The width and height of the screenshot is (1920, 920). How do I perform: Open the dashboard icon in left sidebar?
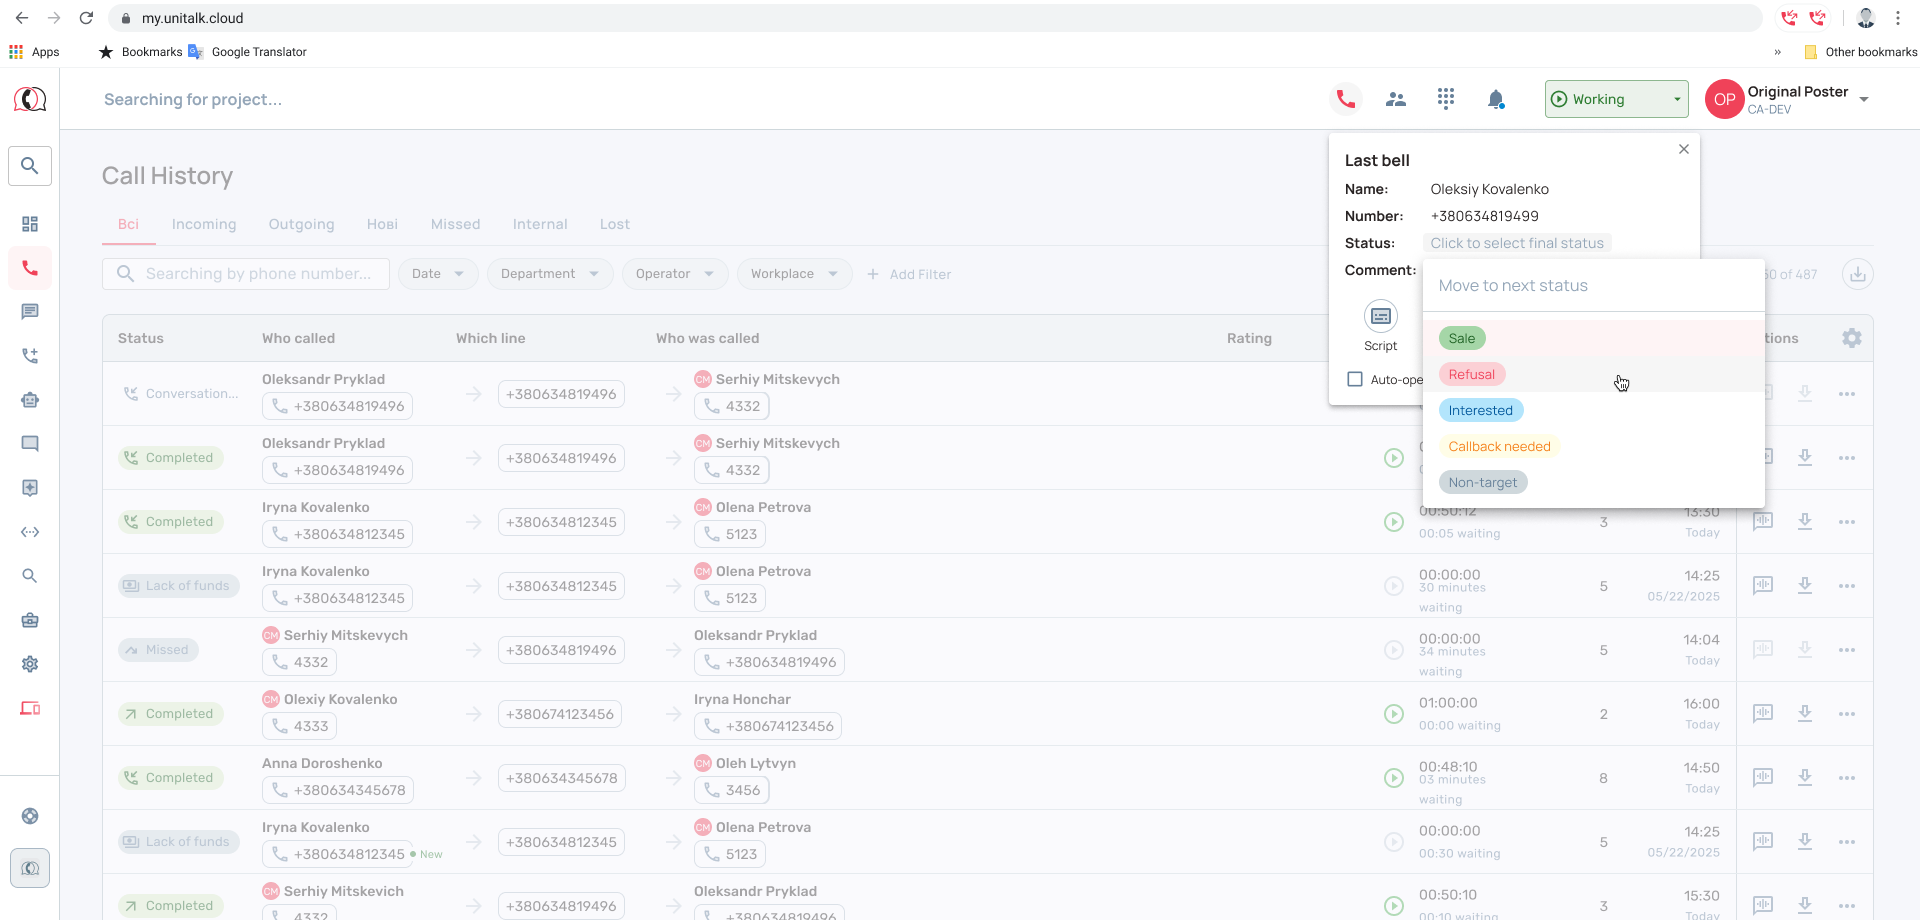30,224
